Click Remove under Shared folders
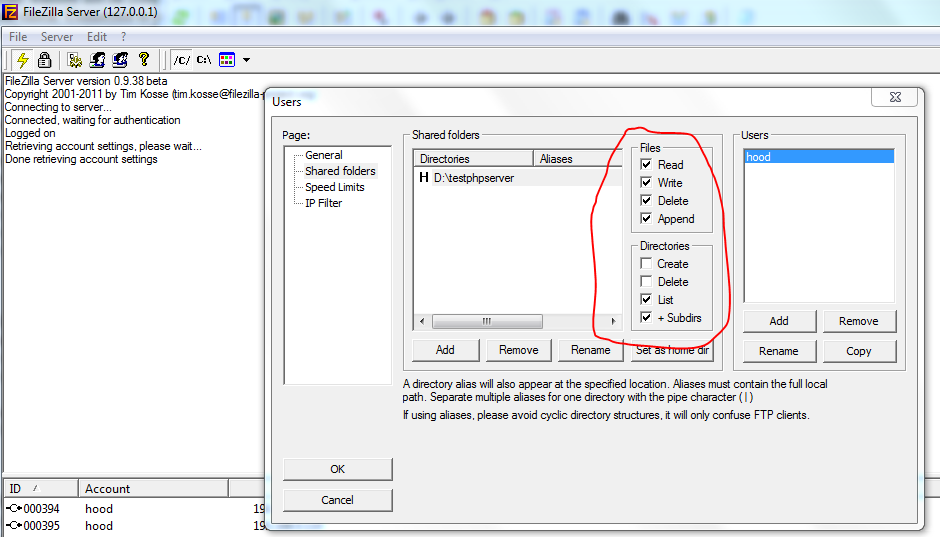The image size is (940, 537). pyautogui.click(x=519, y=350)
